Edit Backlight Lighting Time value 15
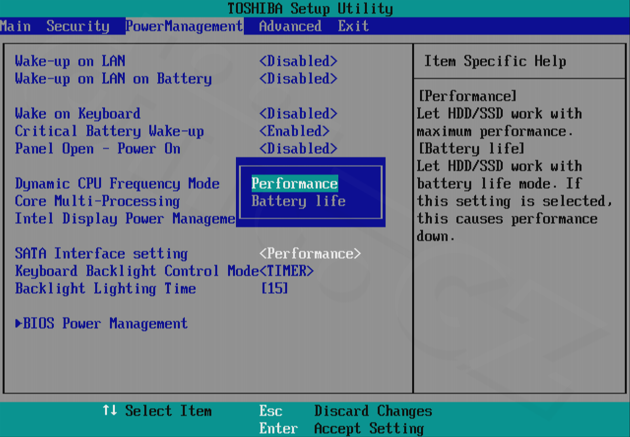Image resolution: width=630 pixels, height=437 pixels. [x=274, y=288]
